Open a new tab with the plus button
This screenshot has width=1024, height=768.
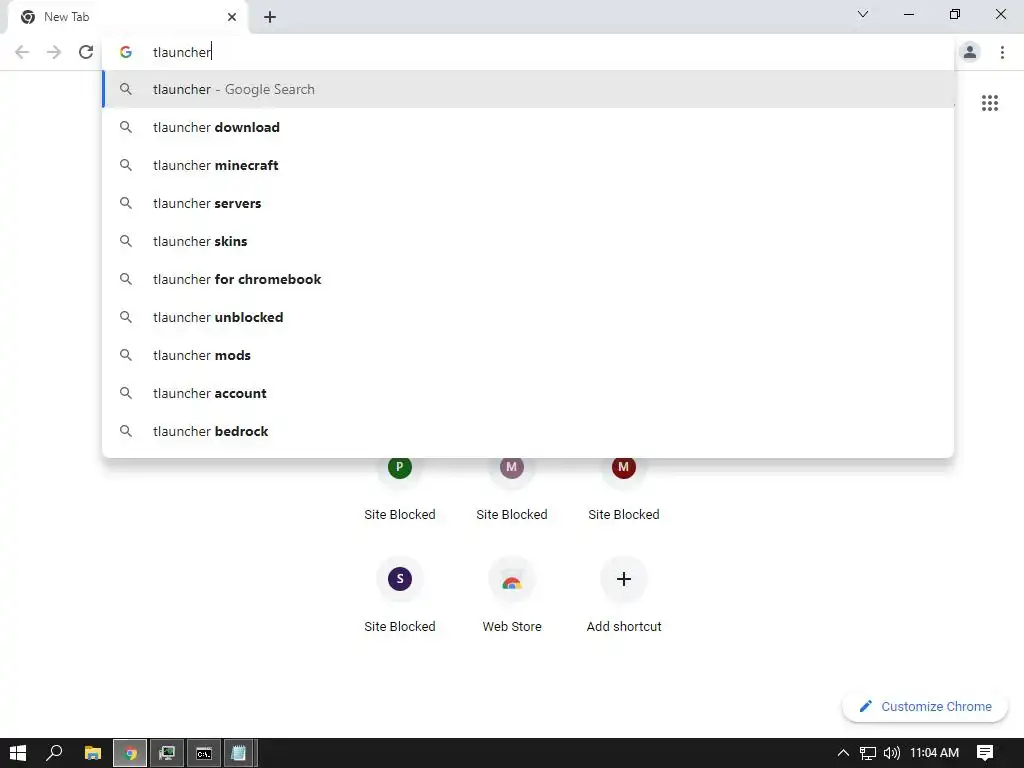(270, 17)
